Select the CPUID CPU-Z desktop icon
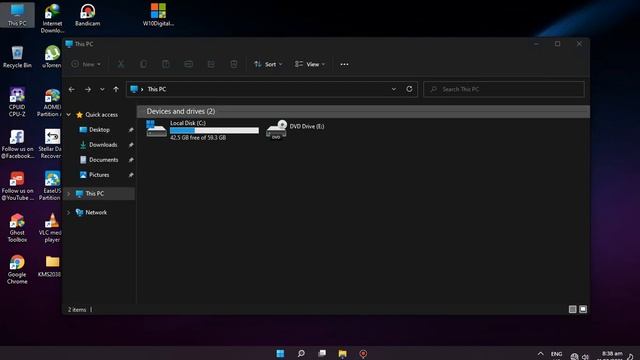 [17, 102]
